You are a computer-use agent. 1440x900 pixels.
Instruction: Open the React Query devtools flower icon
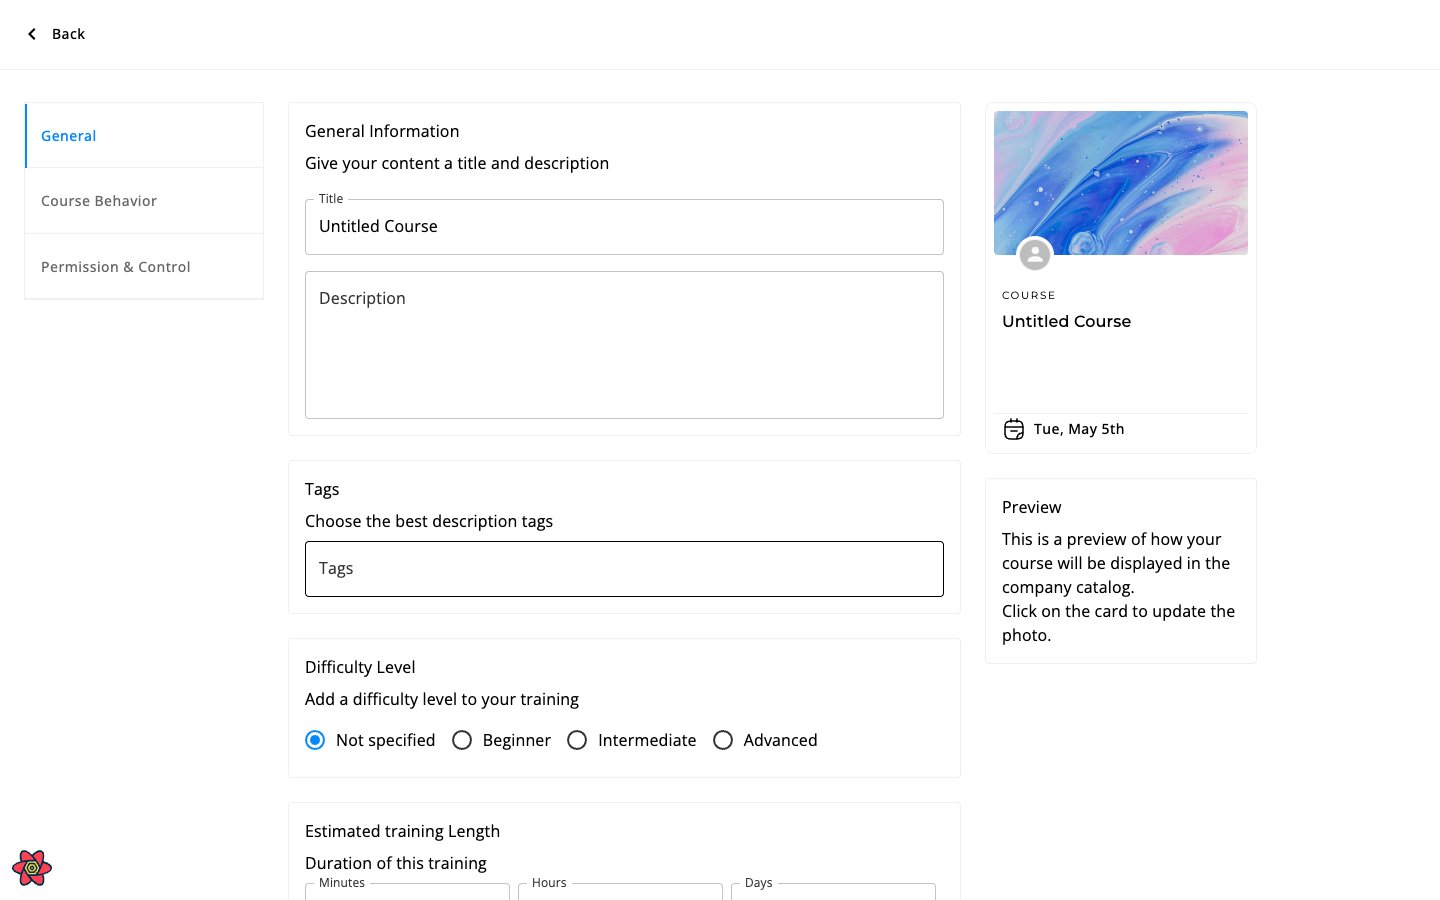[32, 868]
